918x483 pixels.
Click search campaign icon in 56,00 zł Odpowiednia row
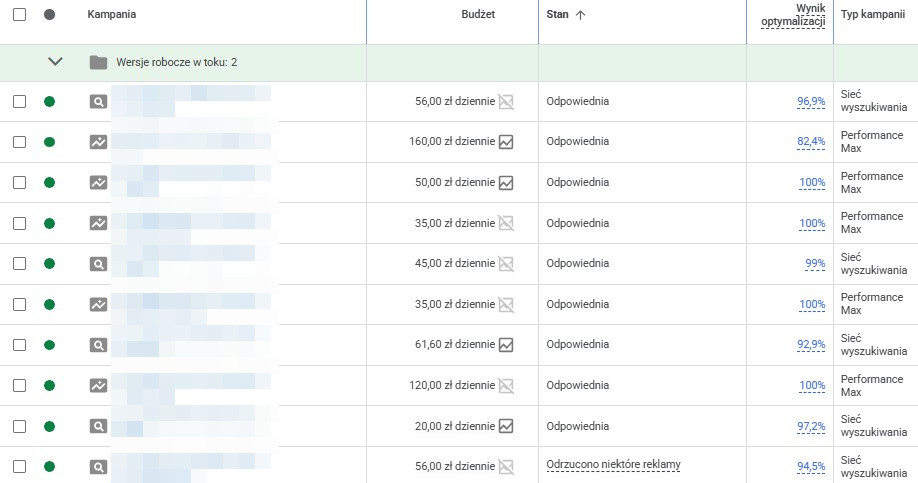[98, 101]
